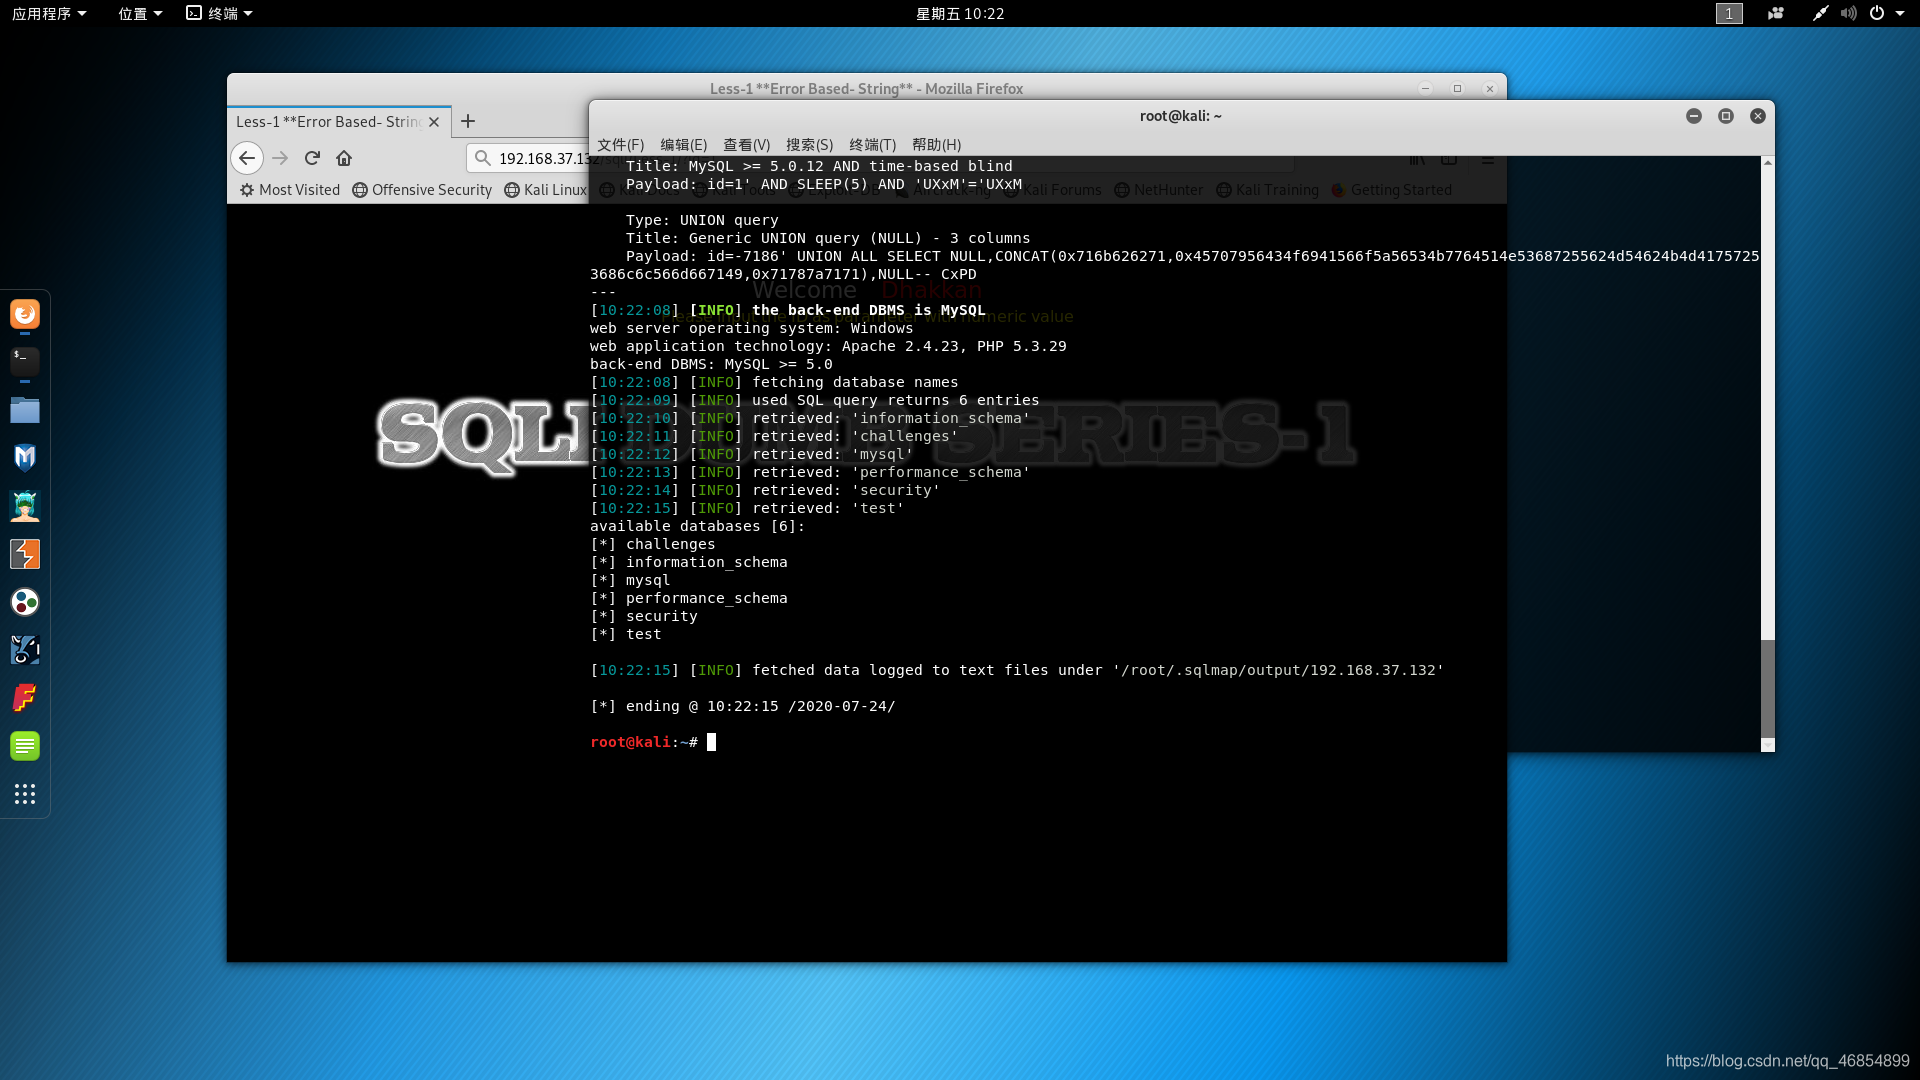Click 'Type: UNION query' line
The height and width of the screenshot is (1080, 1920).
click(702, 220)
